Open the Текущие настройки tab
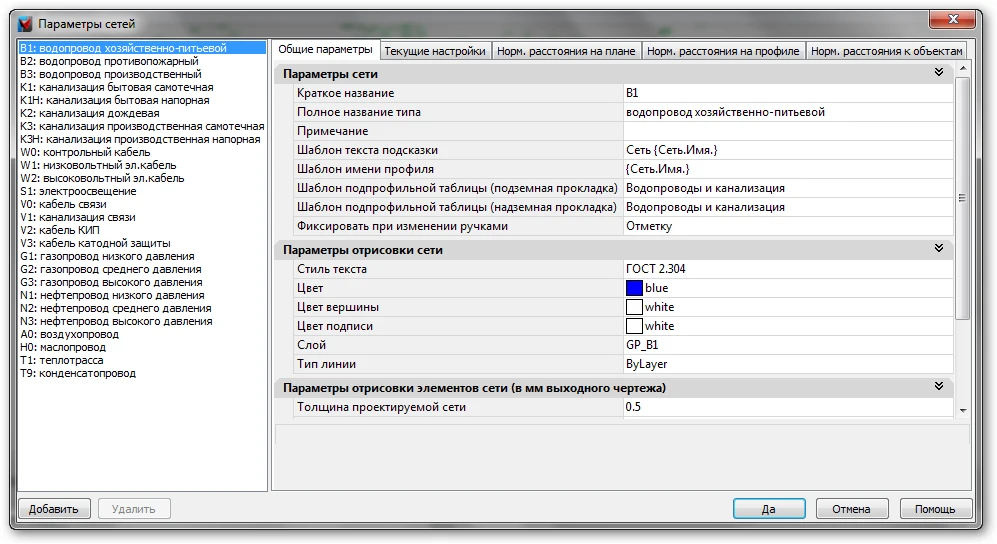The width and height of the screenshot is (997, 544). tap(435, 51)
